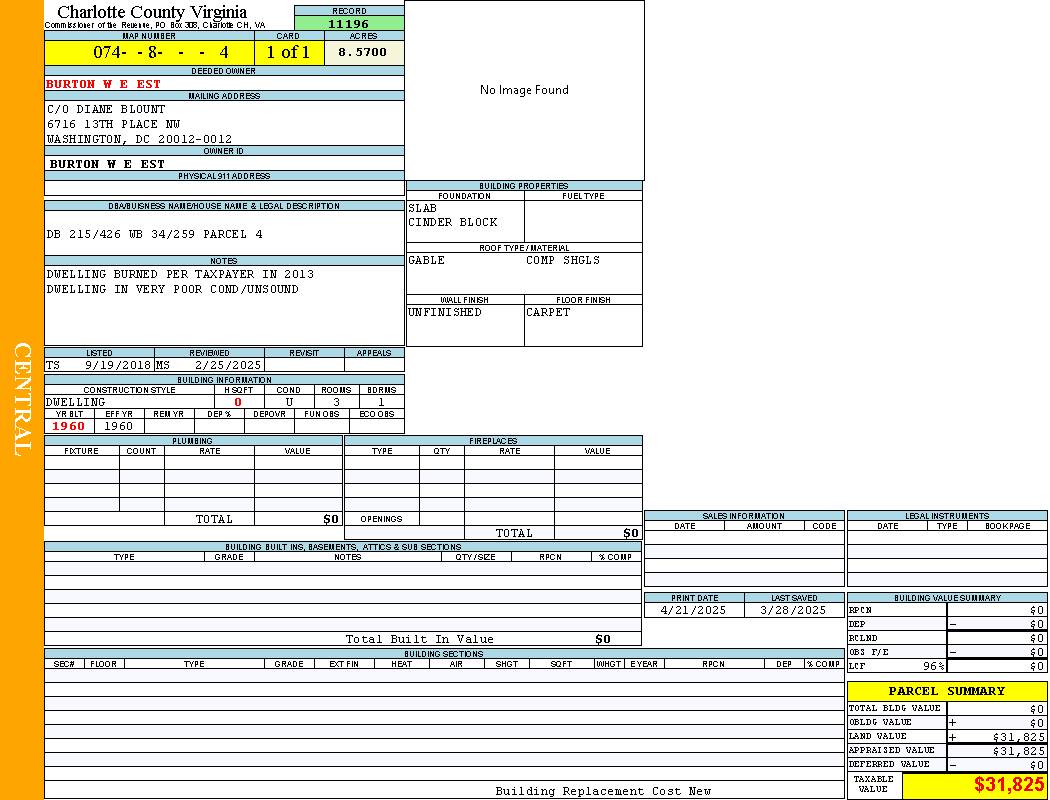1050x800 pixels.
Task: Select the map number 074-8 field
Action: (x=149, y=52)
